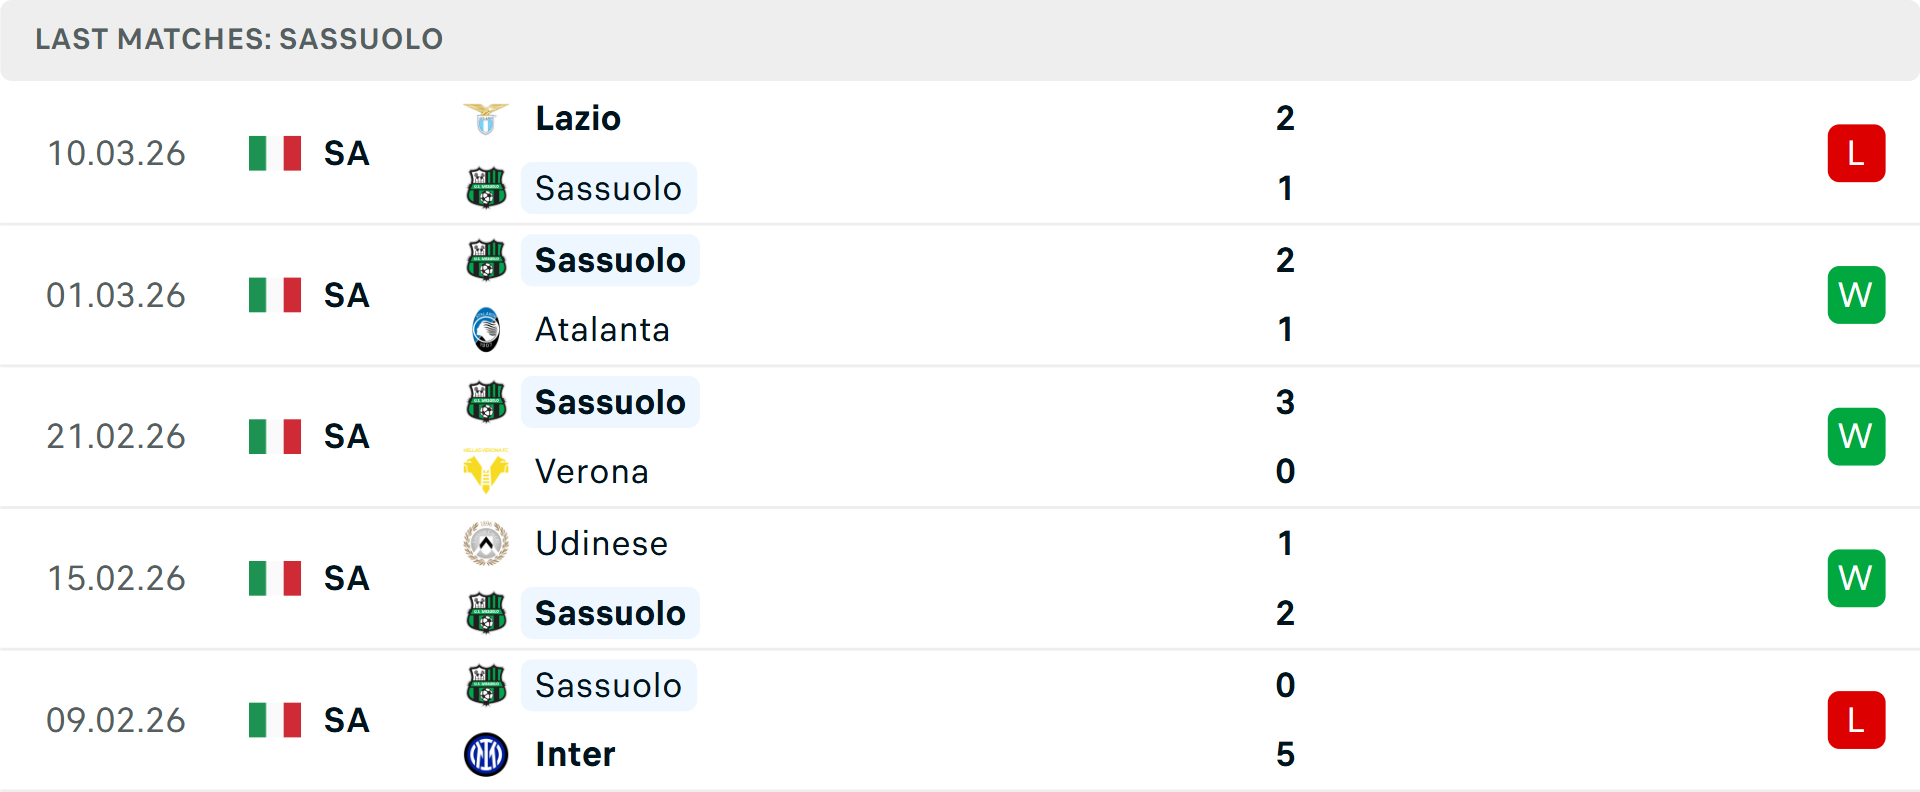Expand the Sassuolo vs Verona match row
1920x792 pixels.
click(x=960, y=436)
